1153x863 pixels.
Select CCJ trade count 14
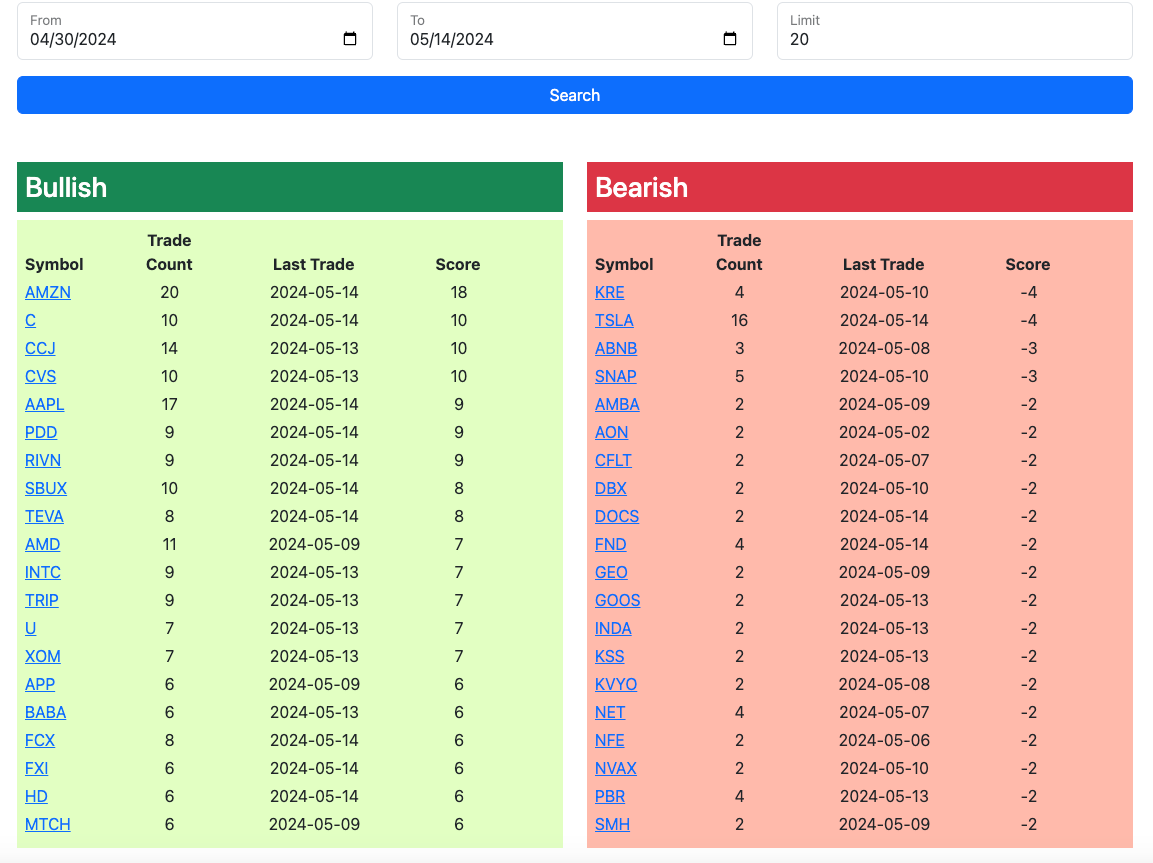pos(169,348)
